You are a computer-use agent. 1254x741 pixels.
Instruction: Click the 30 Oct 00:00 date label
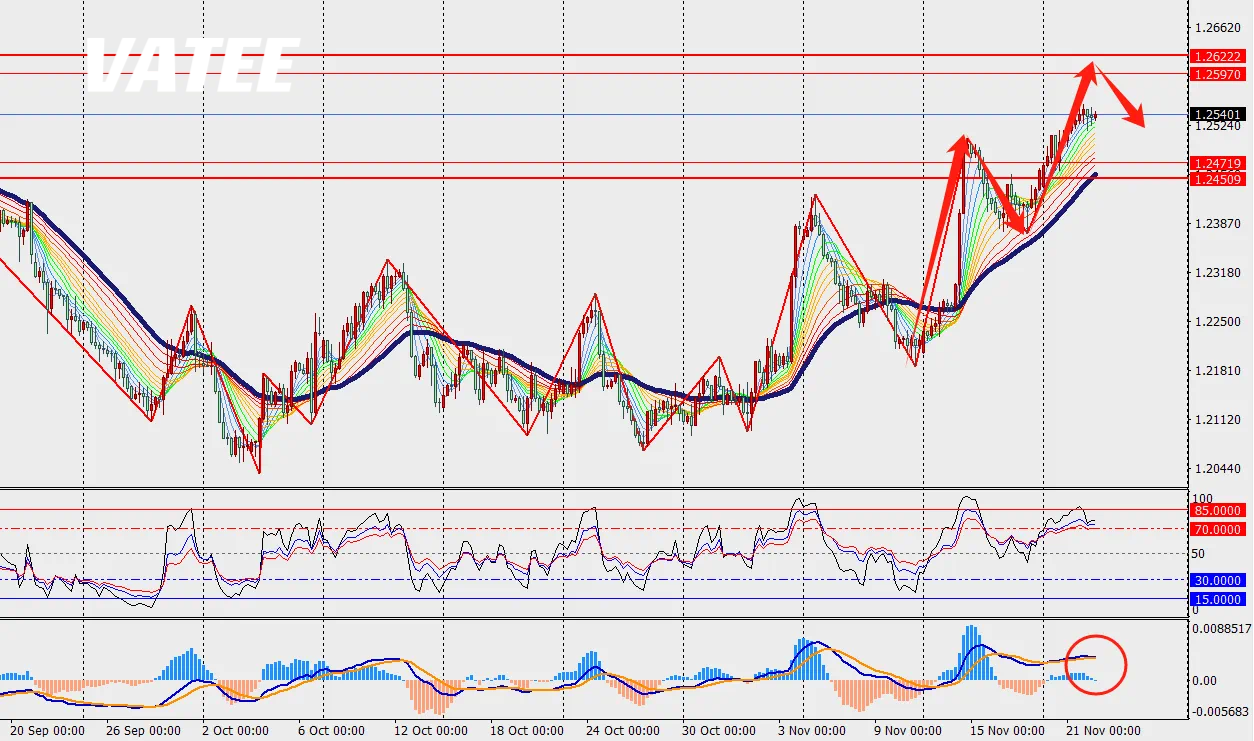tap(719, 731)
